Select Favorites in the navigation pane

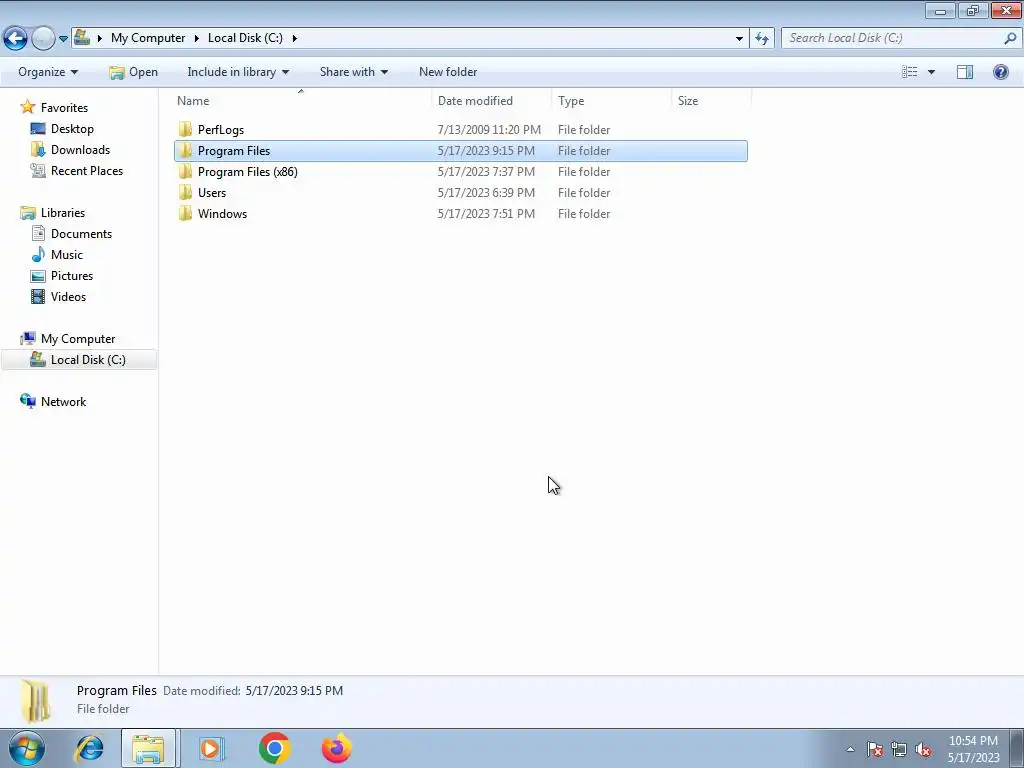pos(64,108)
